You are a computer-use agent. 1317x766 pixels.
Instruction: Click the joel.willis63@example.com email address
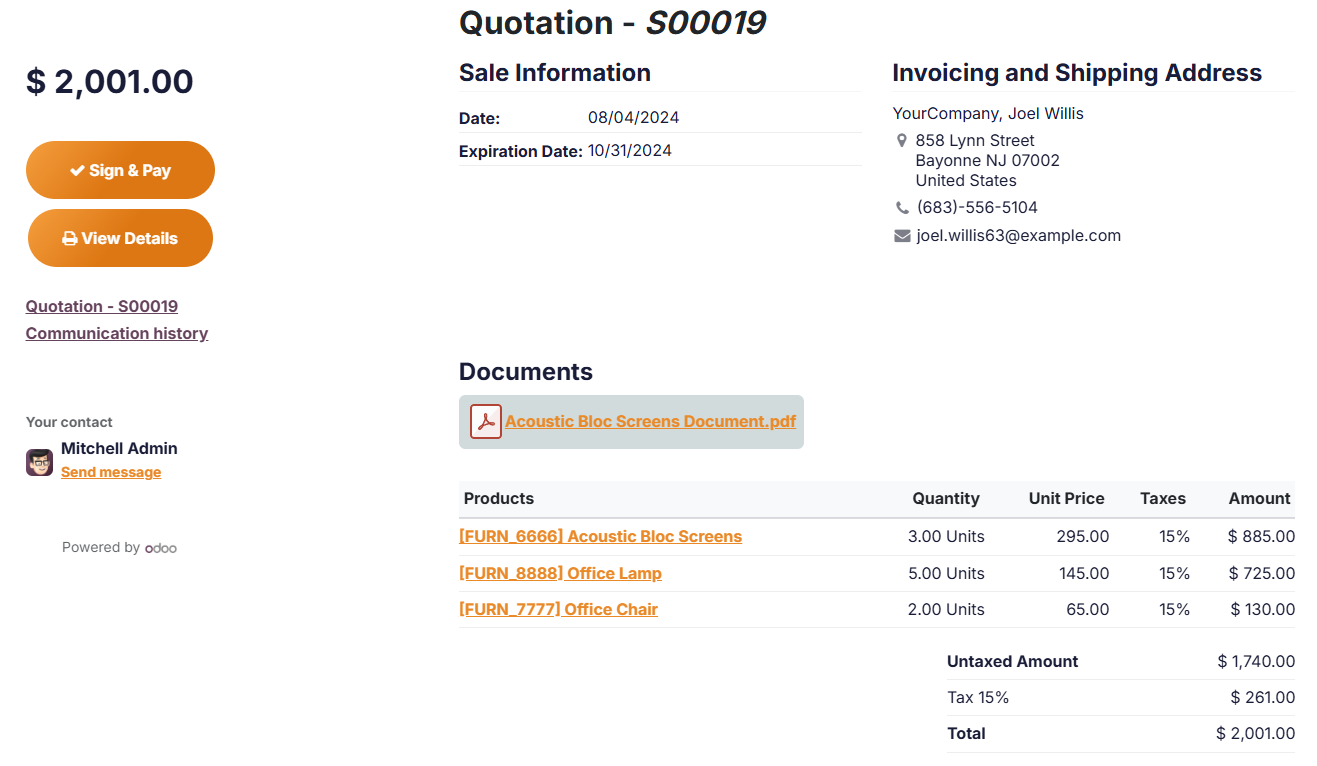pyautogui.click(x=1018, y=236)
